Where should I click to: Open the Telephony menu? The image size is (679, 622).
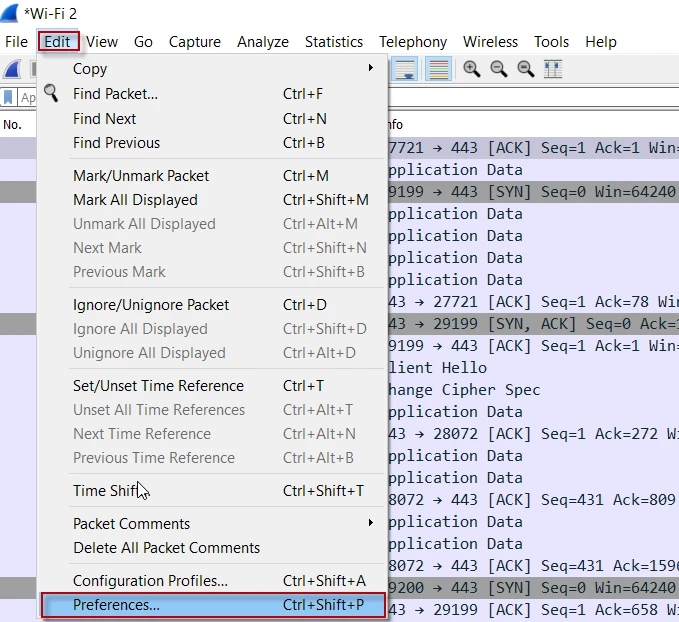coord(412,42)
